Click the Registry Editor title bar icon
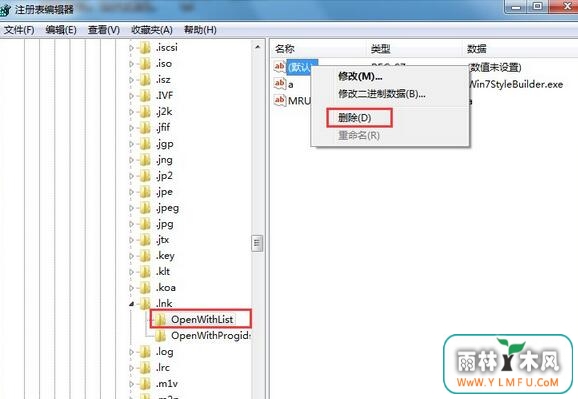The image size is (578, 399). click(x=5, y=9)
